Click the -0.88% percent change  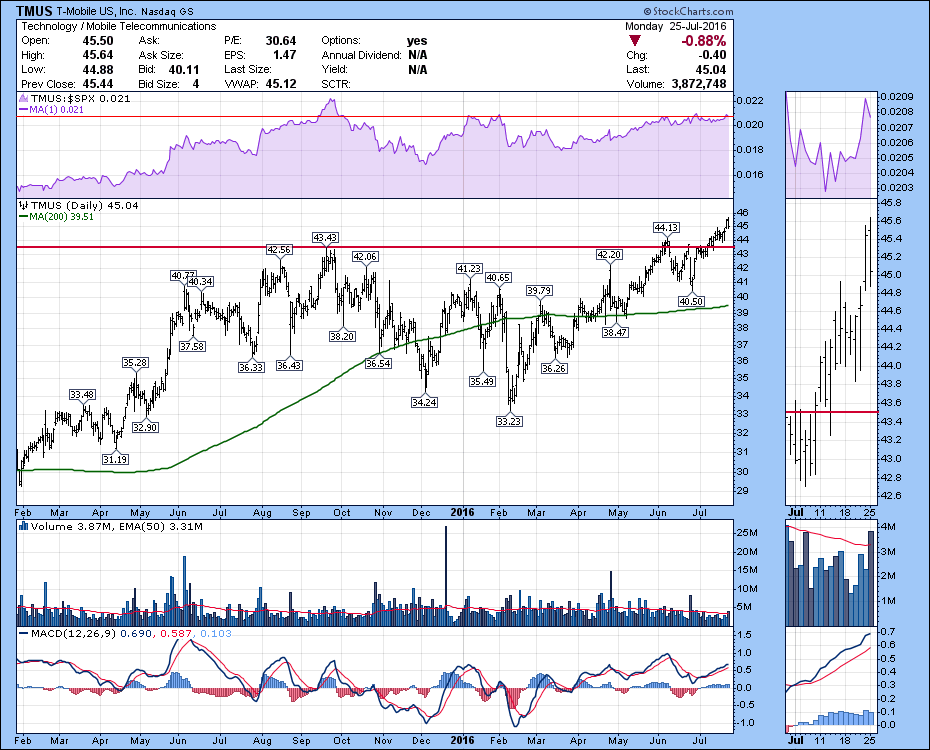pyautogui.click(x=703, y=41)
